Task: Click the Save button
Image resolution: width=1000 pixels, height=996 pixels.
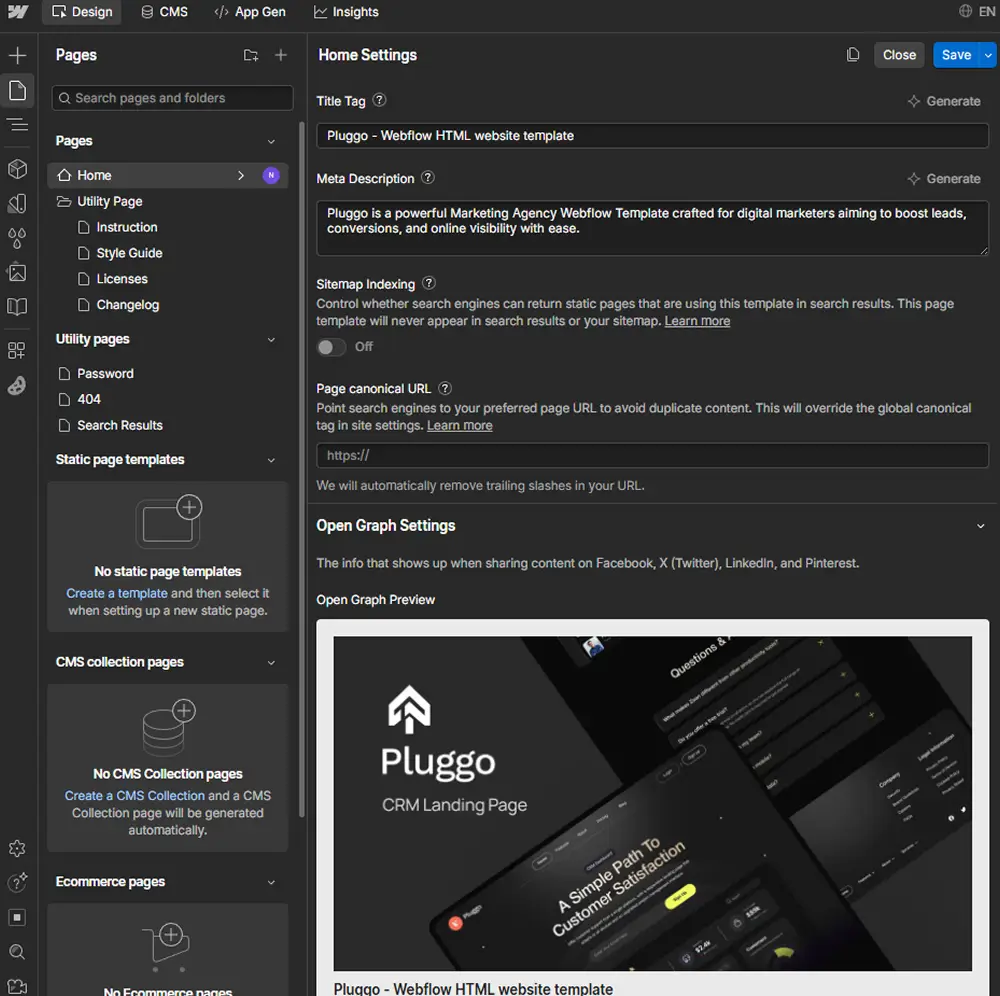Action: 956,55
